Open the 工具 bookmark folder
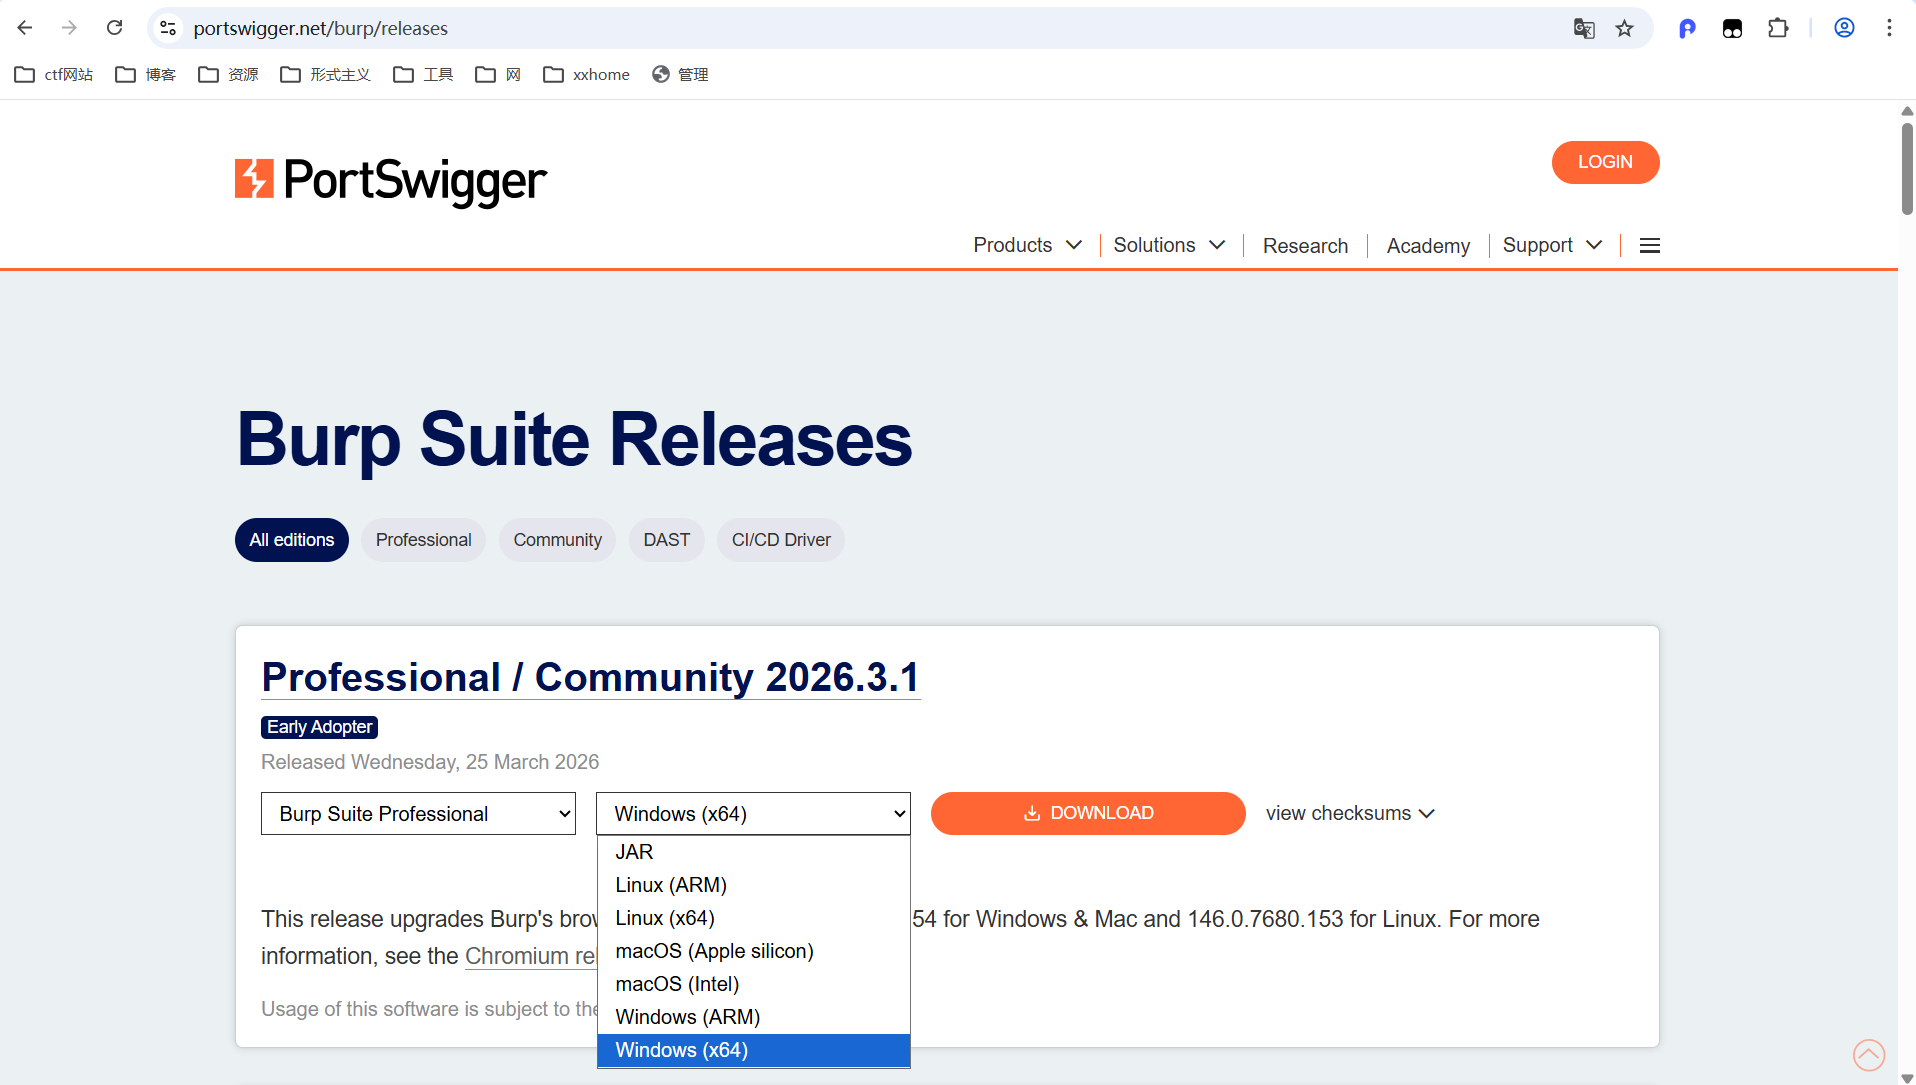This screenshot has width=1916, height=1085. pyautogui.click(x=424, y=75)
